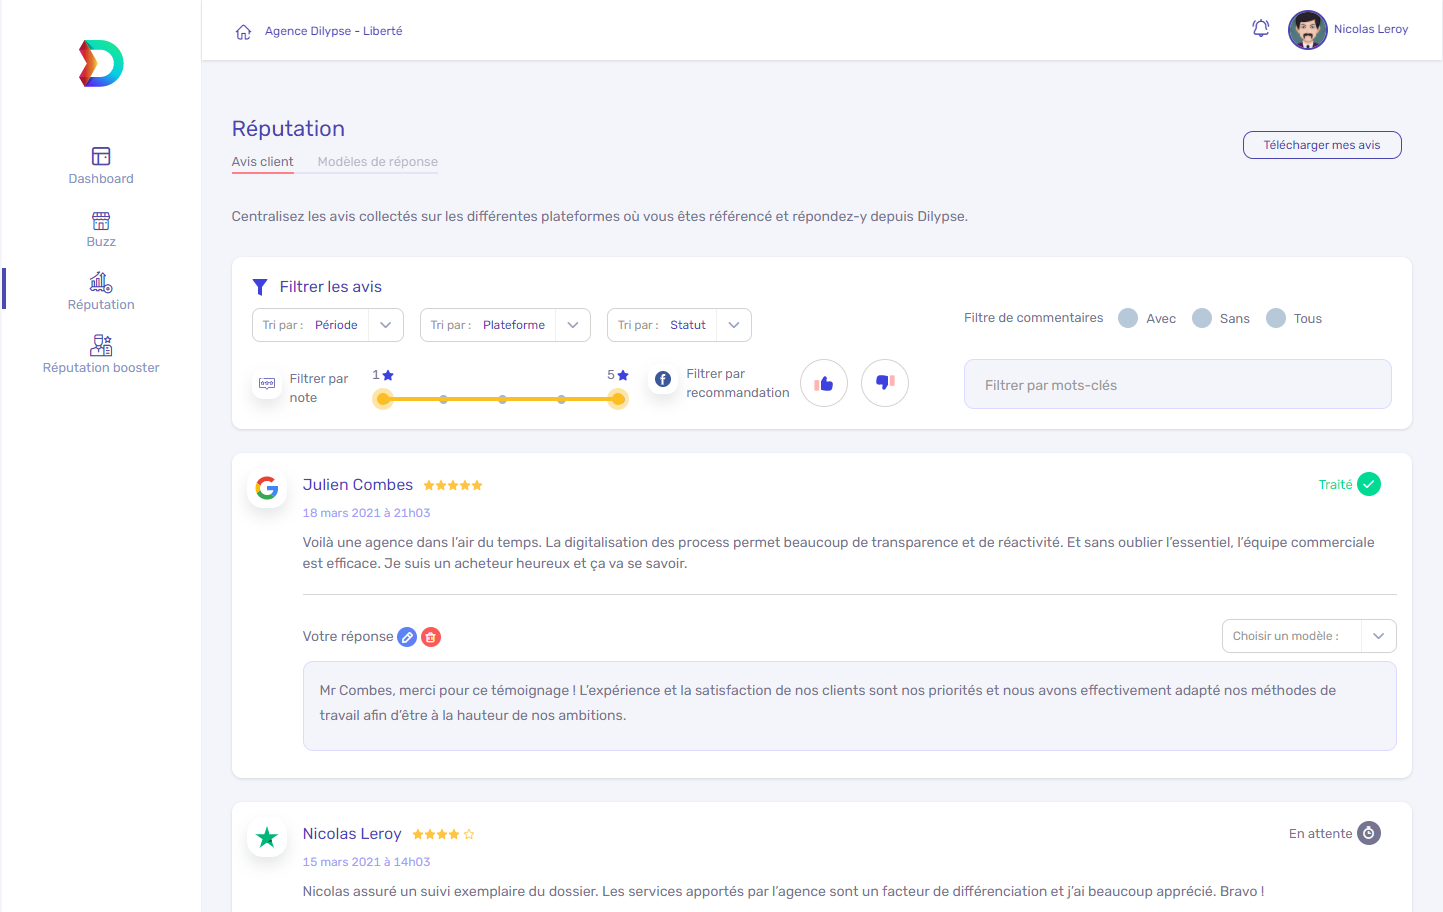Click the thumbs up recommendation filter

coord(824,383)
